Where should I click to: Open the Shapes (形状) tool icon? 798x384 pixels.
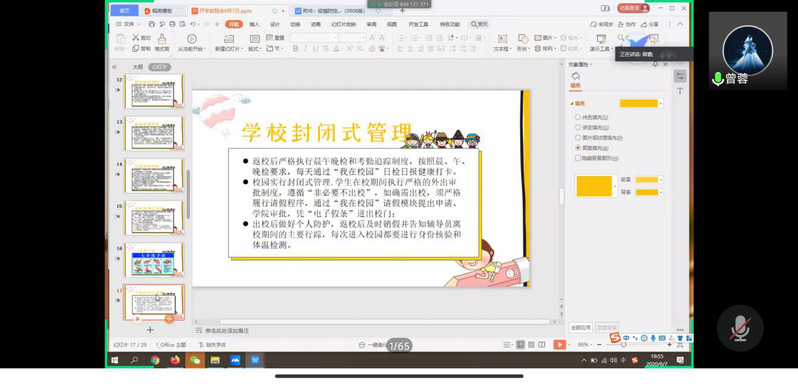point(523,39)
